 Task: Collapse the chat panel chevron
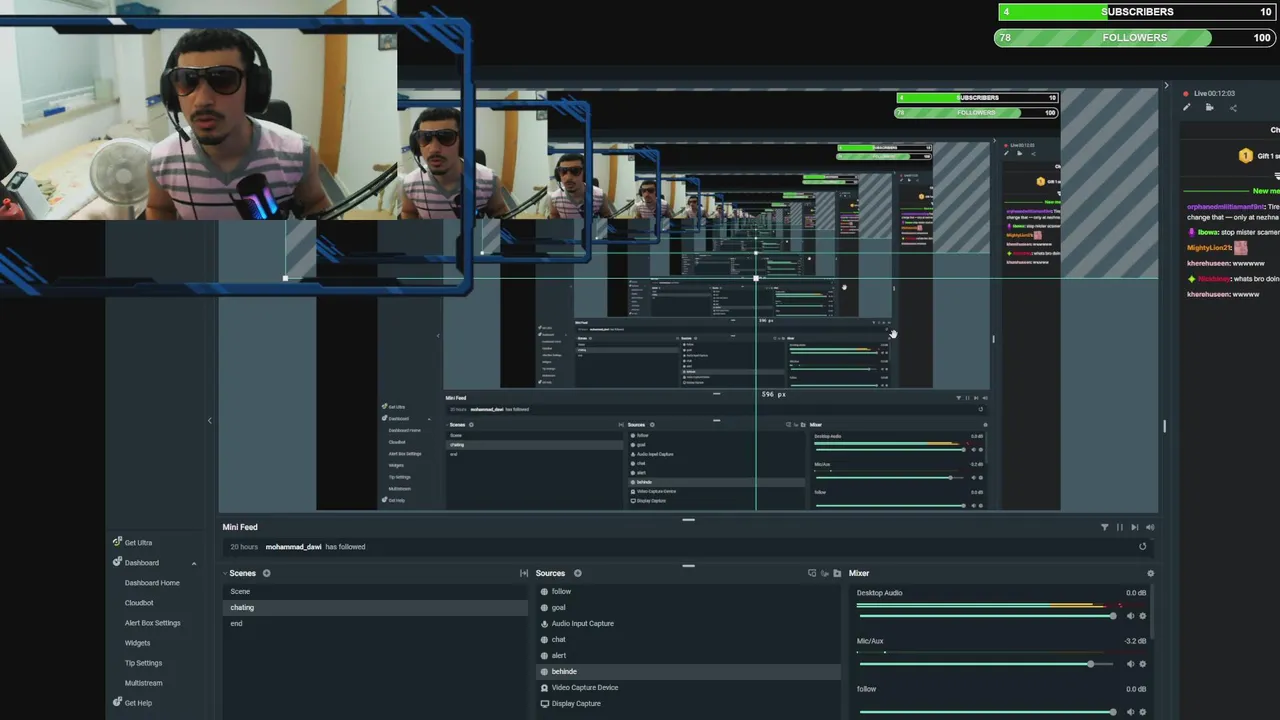[1166, 86]
